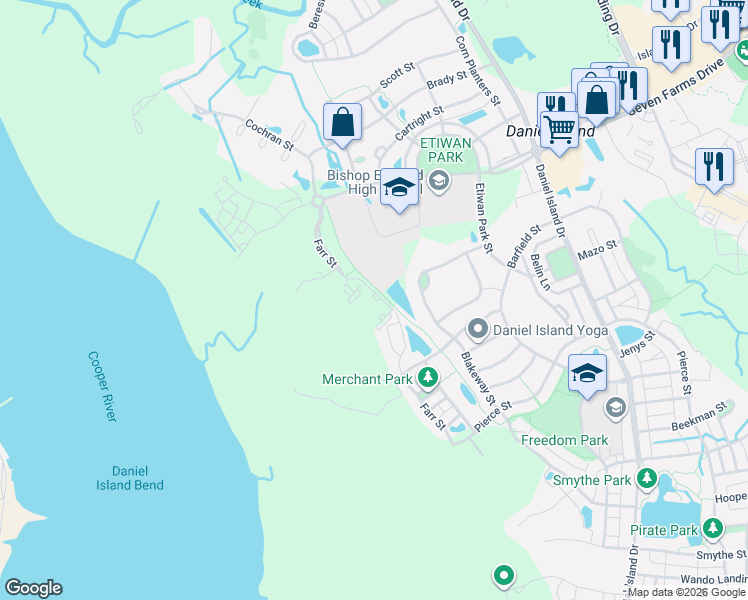The image size is (748, 600).
Task: Select the Daniel Island Bend label
Action: coord(130,478)
